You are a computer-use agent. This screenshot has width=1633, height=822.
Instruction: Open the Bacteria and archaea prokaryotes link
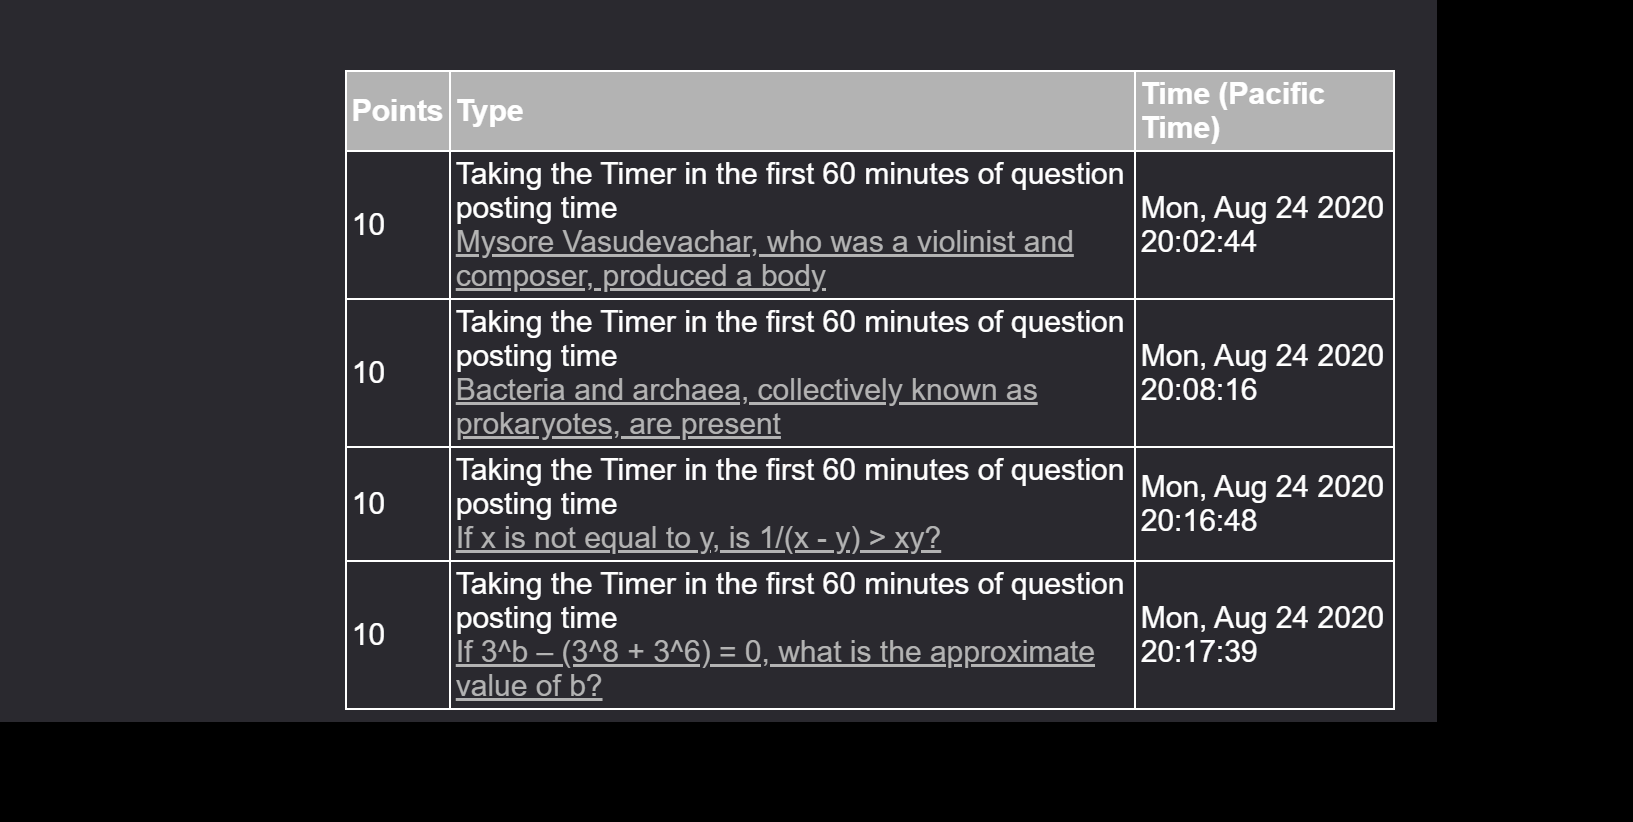click(x=746, y=391)
